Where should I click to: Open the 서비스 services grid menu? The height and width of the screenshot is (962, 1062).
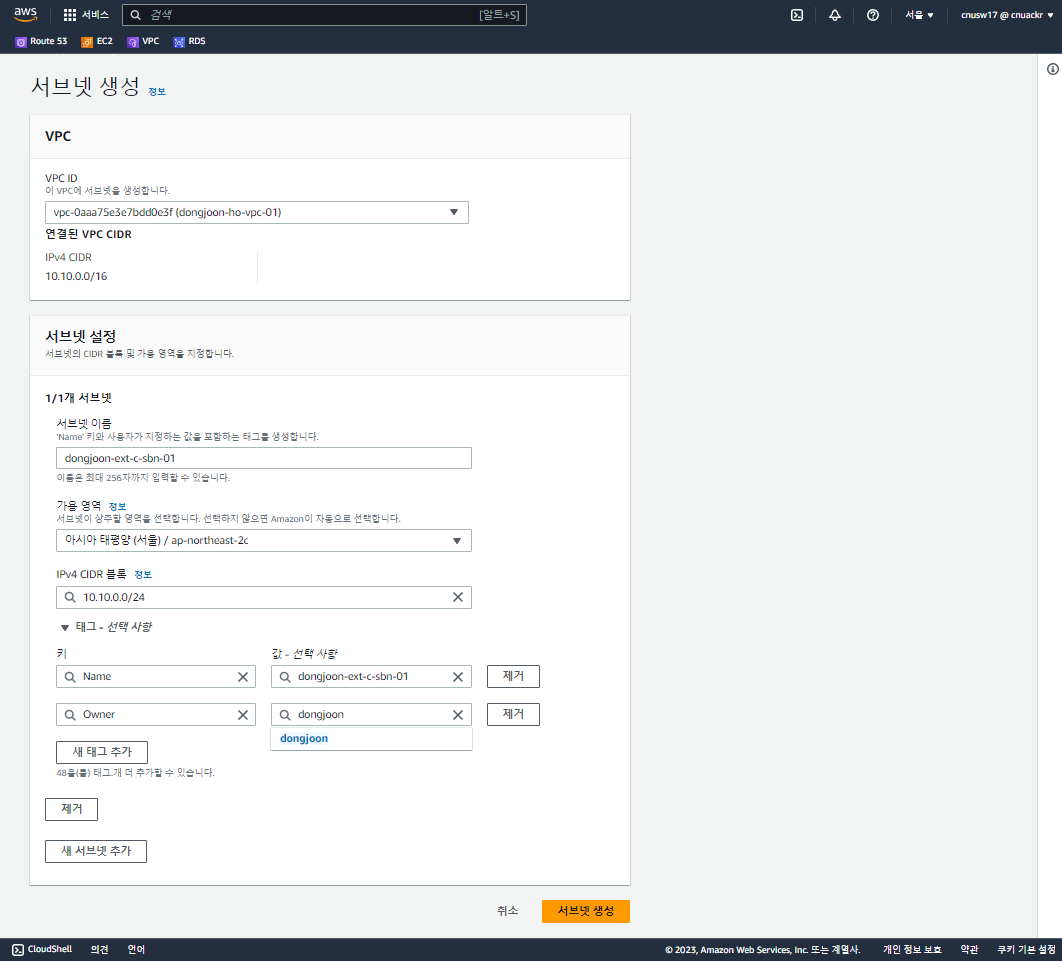click(x=86, y=15)
